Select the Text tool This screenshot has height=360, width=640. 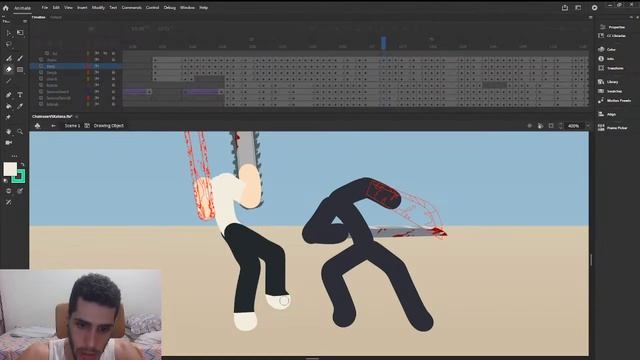pyautogui.click(x=20, y=95)
